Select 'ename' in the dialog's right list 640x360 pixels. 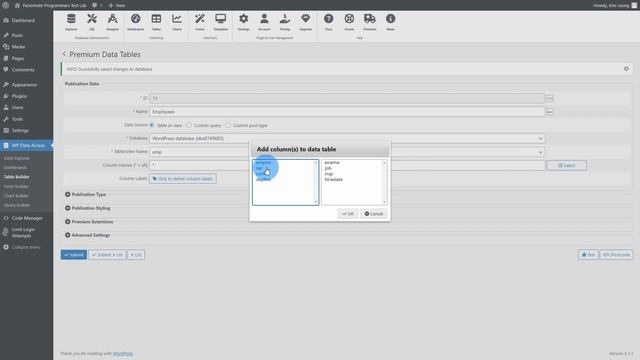click(x=332, y=162)
